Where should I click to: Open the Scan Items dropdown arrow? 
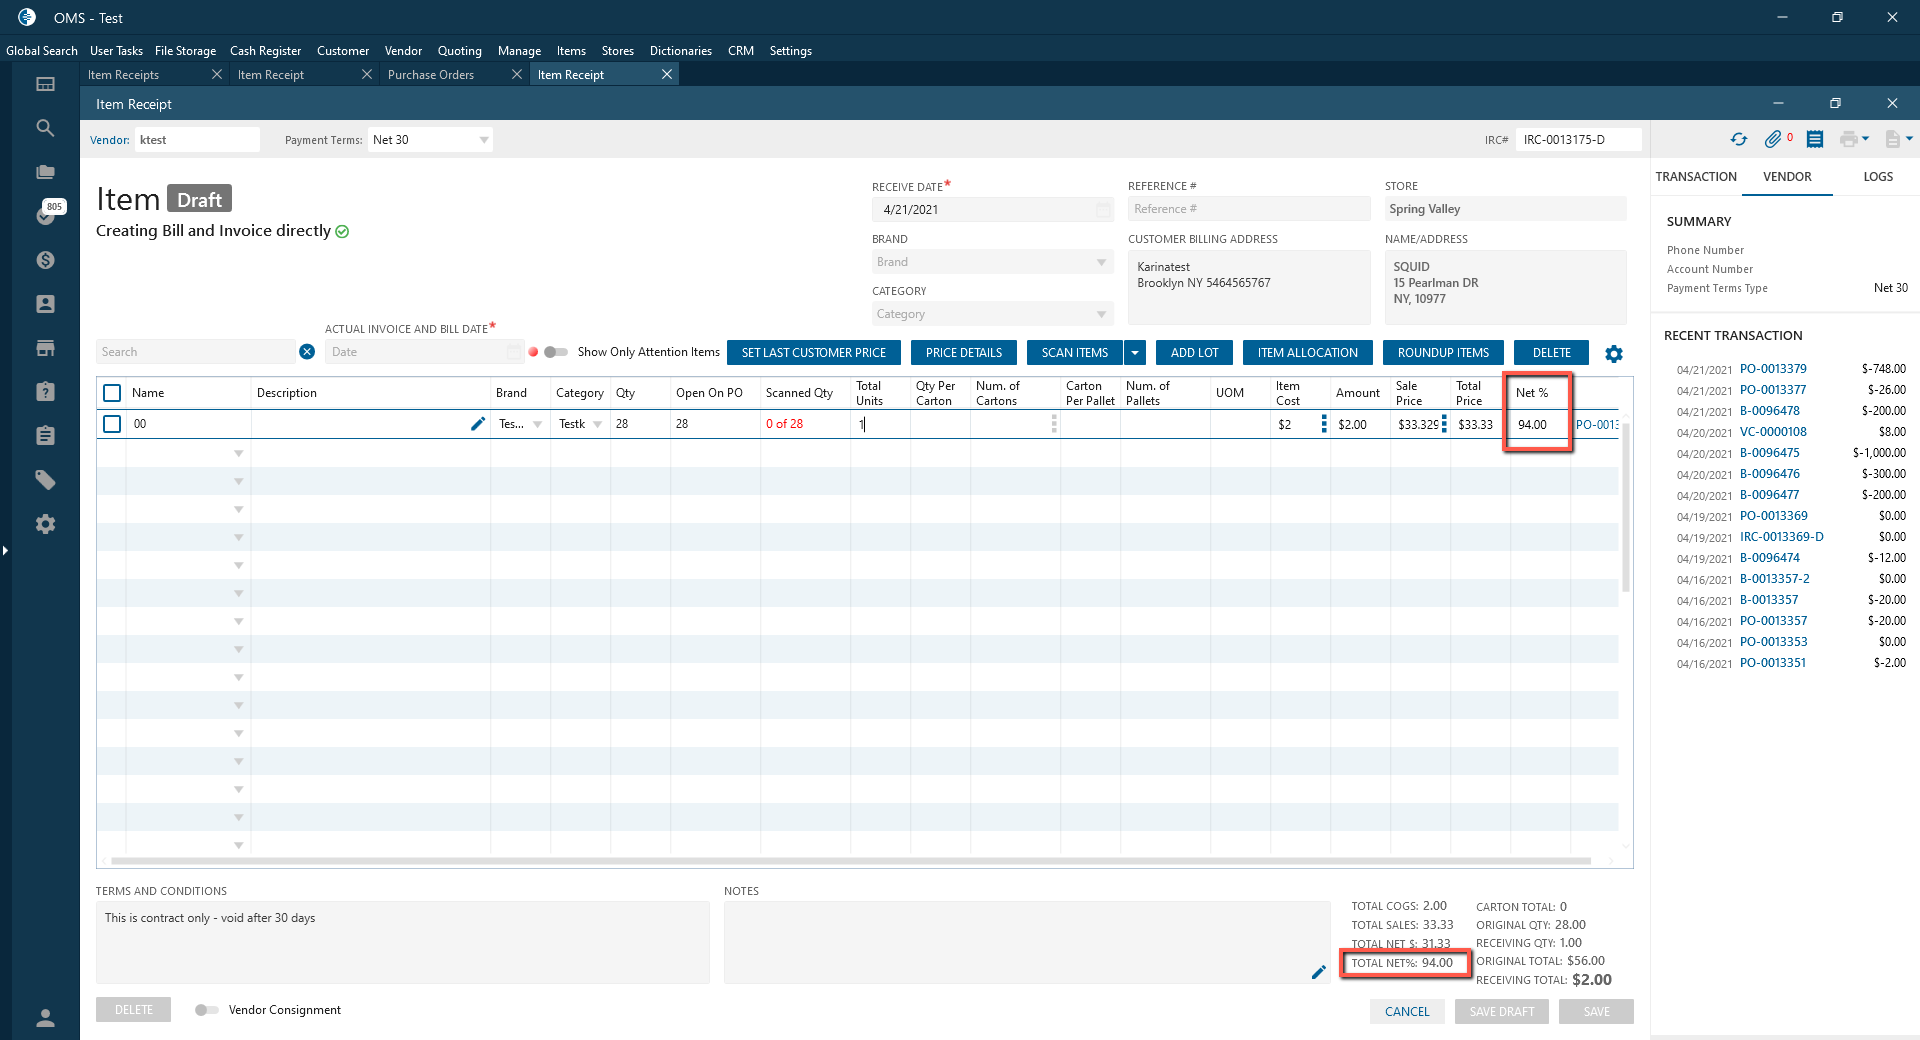[1135, 353]
